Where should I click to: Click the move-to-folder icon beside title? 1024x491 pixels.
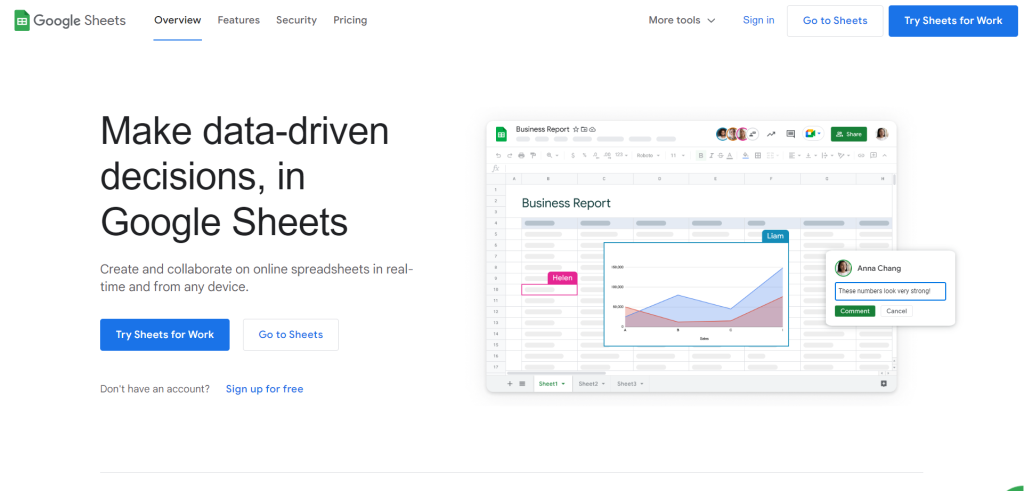(584, 129)
